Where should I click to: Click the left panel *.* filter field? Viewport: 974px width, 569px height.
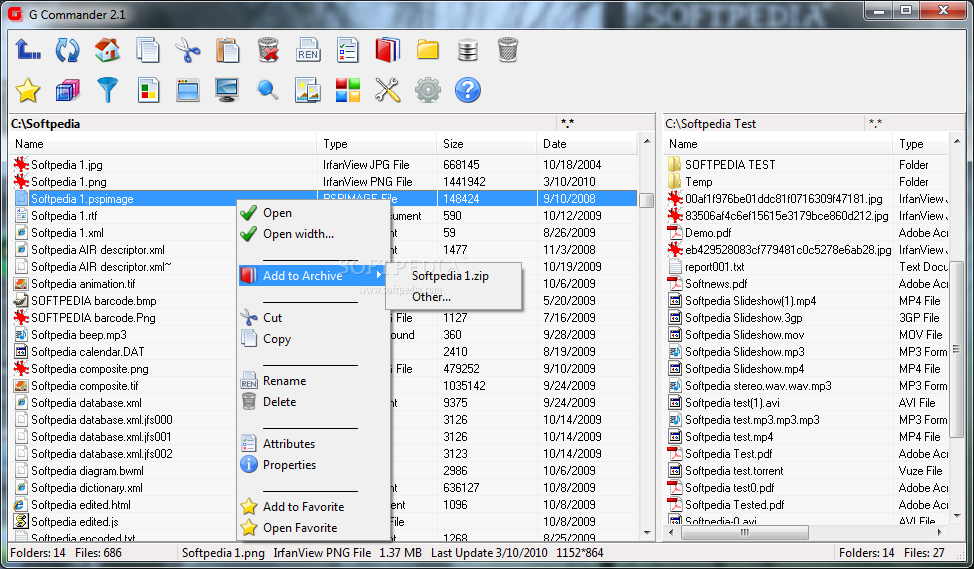(606, 123)
